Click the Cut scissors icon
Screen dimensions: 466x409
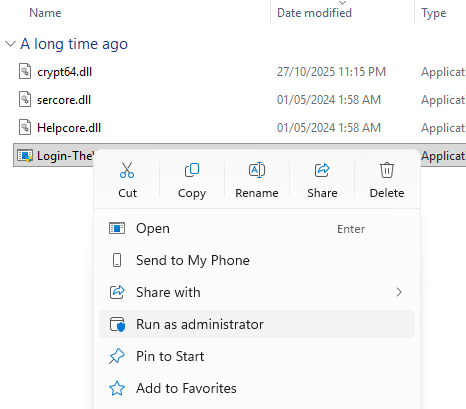click(x=127, y=170)
